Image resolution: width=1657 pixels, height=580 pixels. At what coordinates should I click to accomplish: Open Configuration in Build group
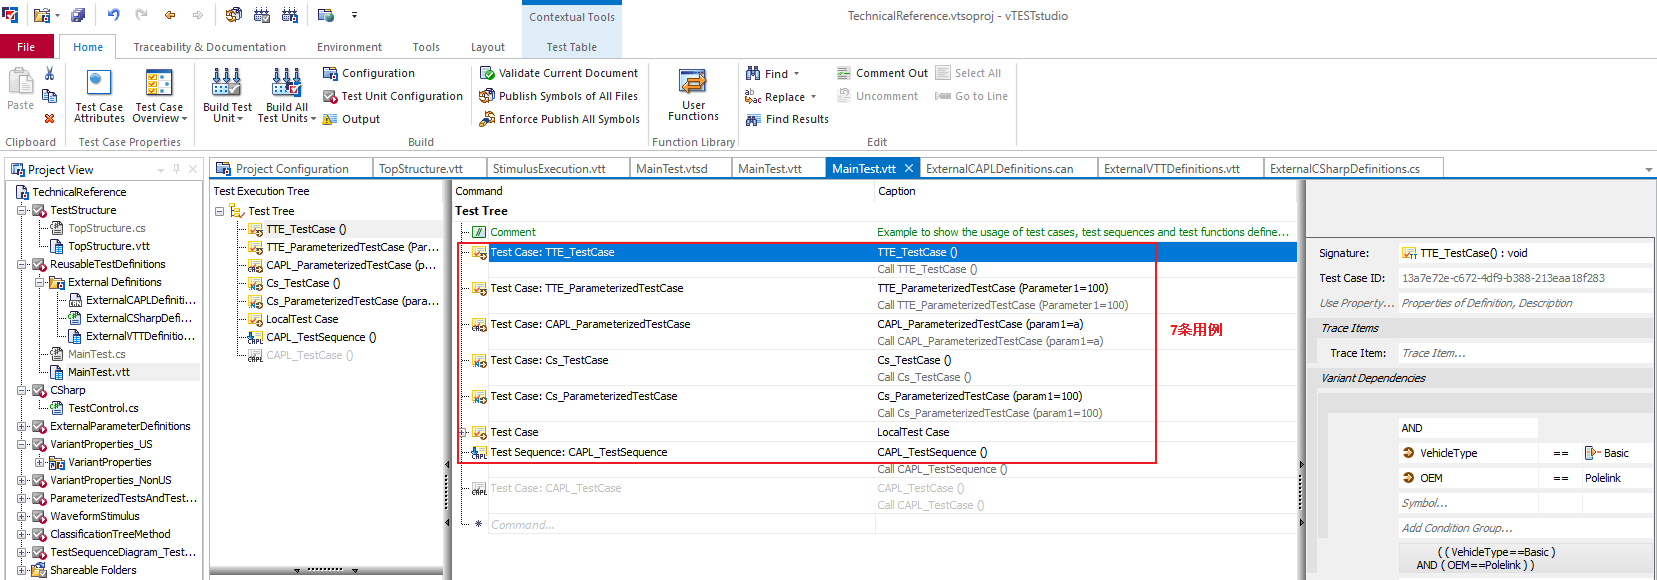pyautogui.click(x=368, y=73)
